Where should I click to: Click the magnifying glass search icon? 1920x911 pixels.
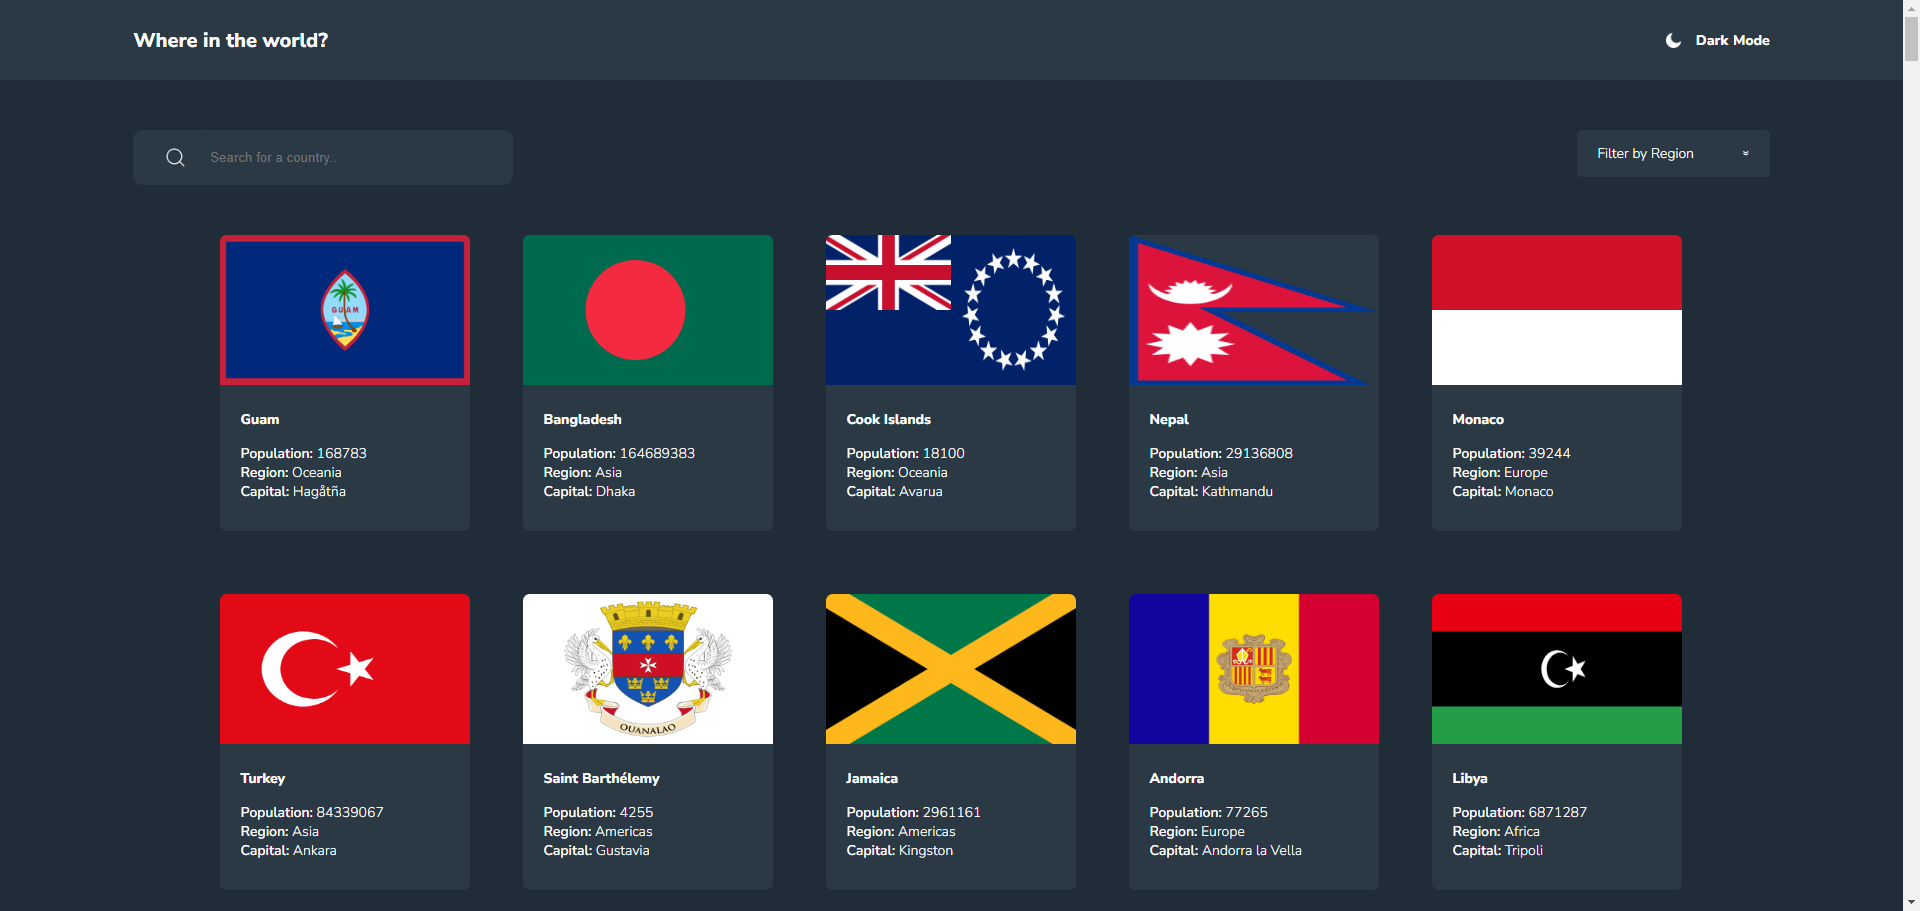175,158
